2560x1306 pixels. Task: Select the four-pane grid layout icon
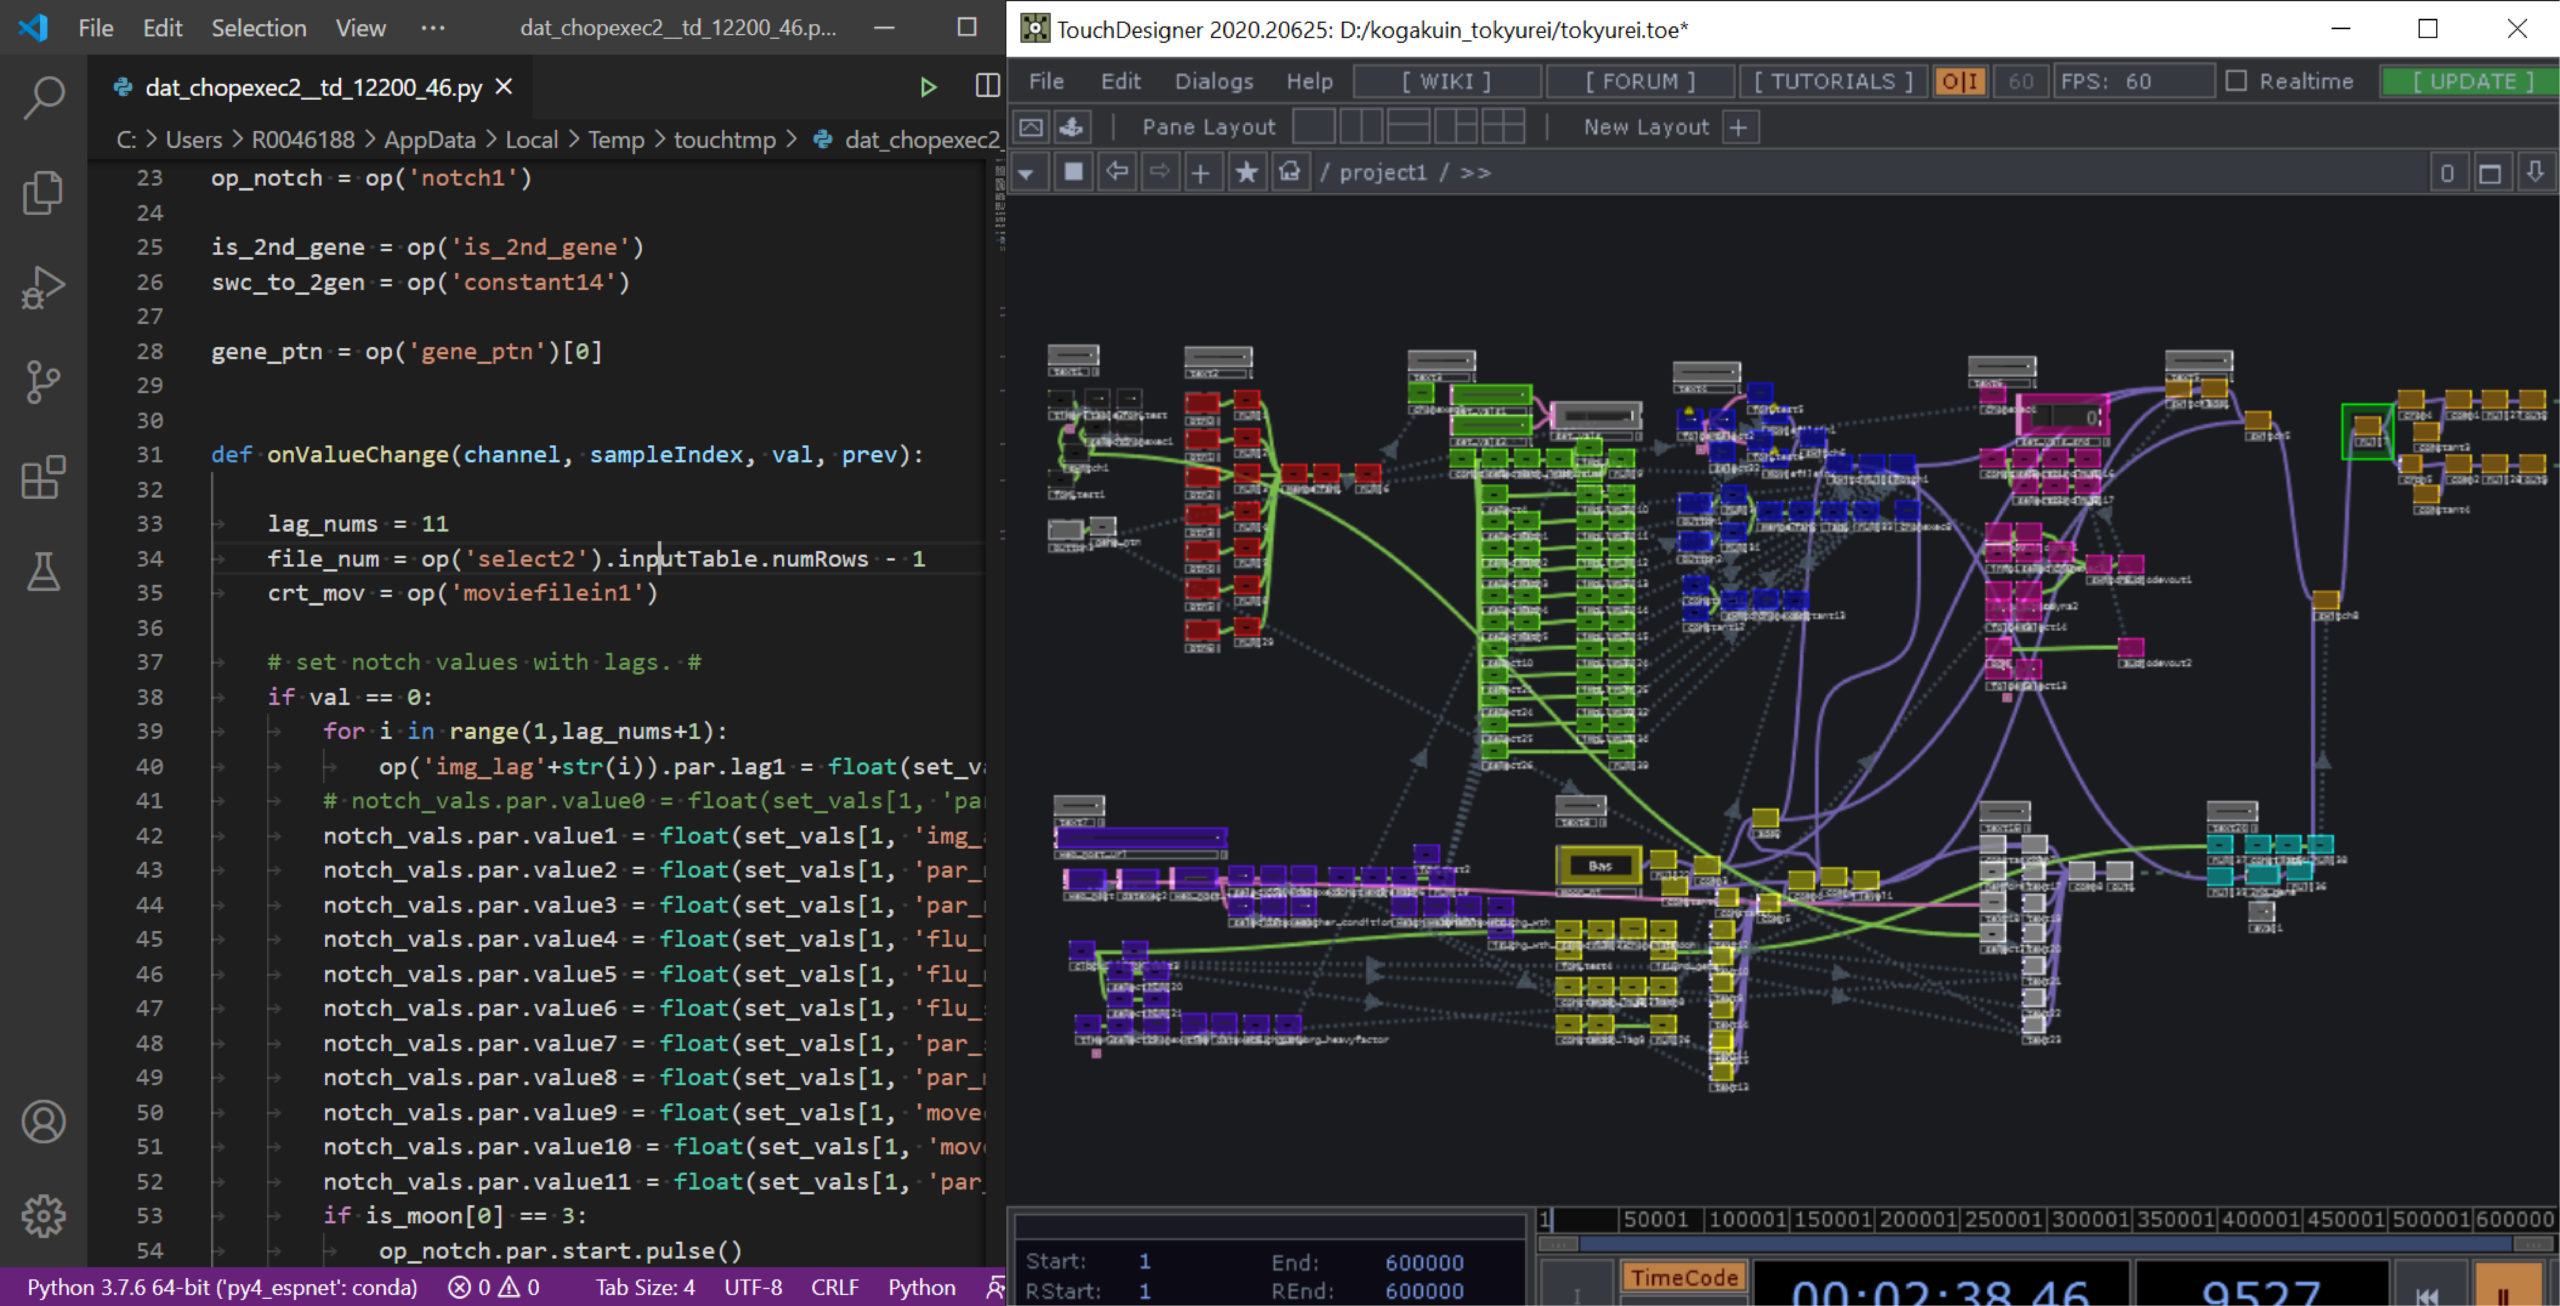tap(1502, 127)
